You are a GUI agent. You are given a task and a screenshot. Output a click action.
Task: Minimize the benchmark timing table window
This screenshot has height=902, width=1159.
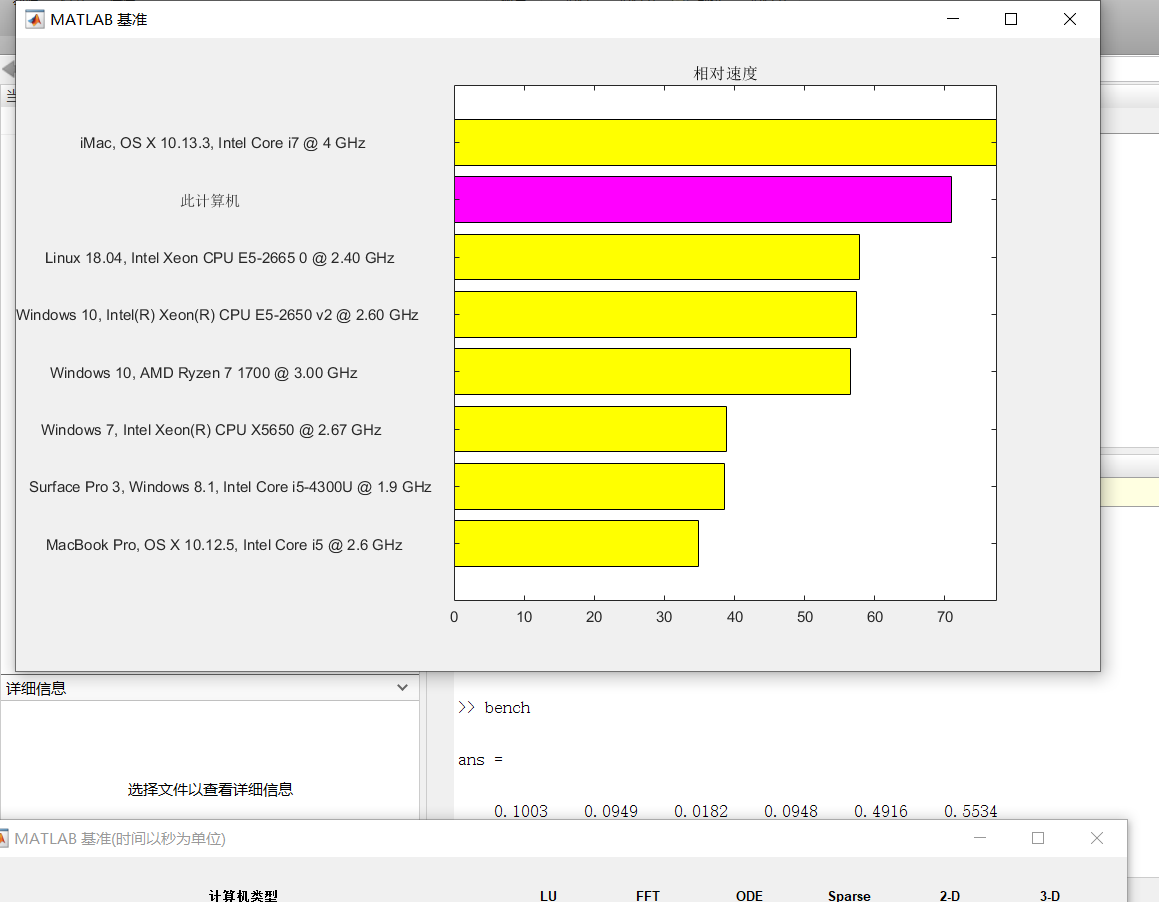coord(980,838)
